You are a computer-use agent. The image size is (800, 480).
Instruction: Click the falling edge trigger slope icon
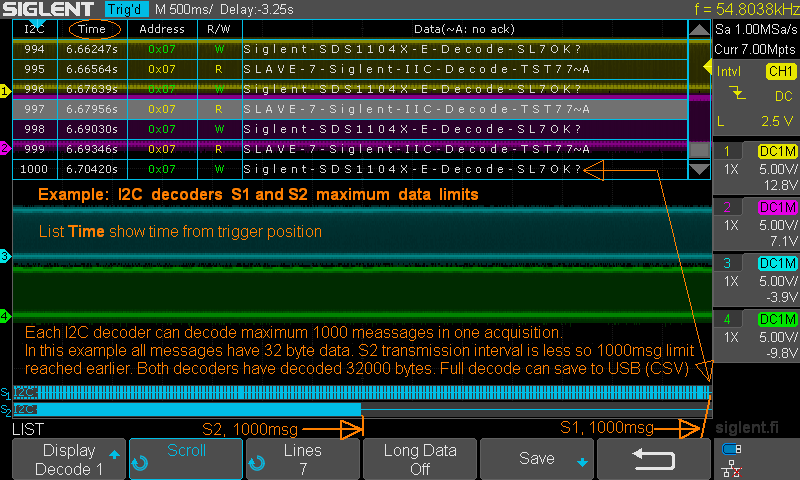737,93
